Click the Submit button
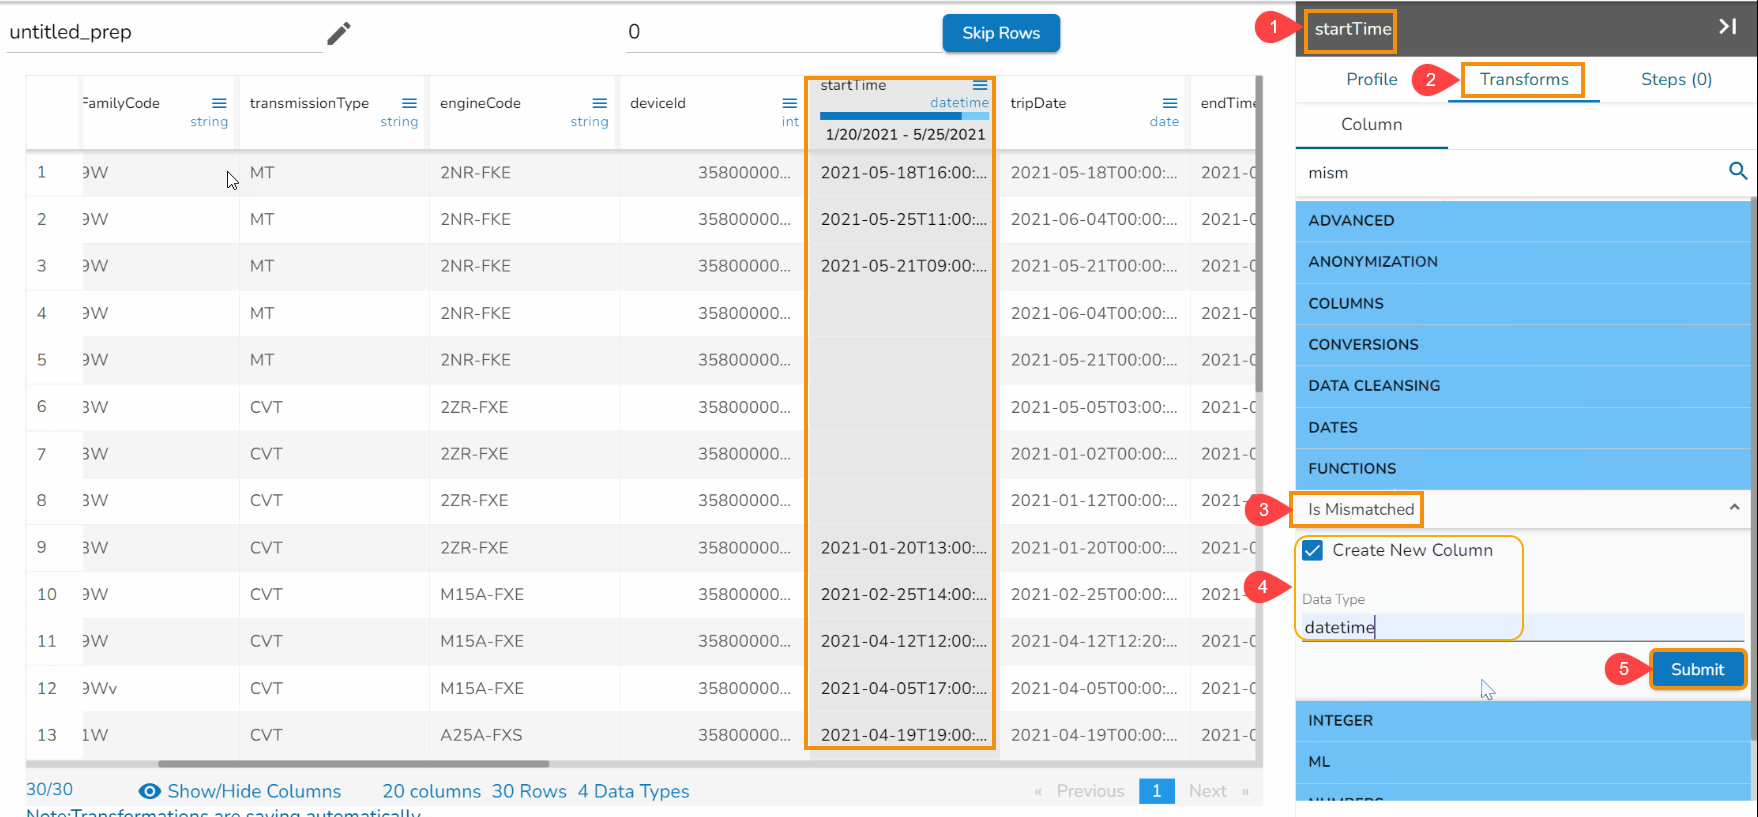 tap(1697, 669)
